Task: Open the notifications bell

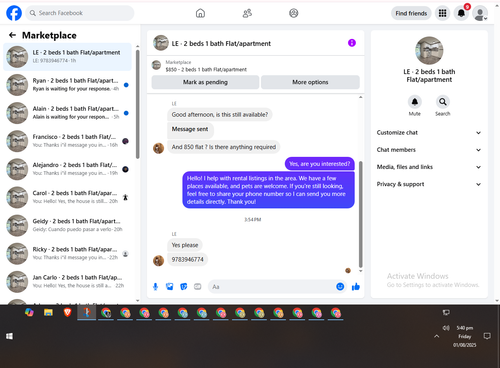Action: click(461, 13)
